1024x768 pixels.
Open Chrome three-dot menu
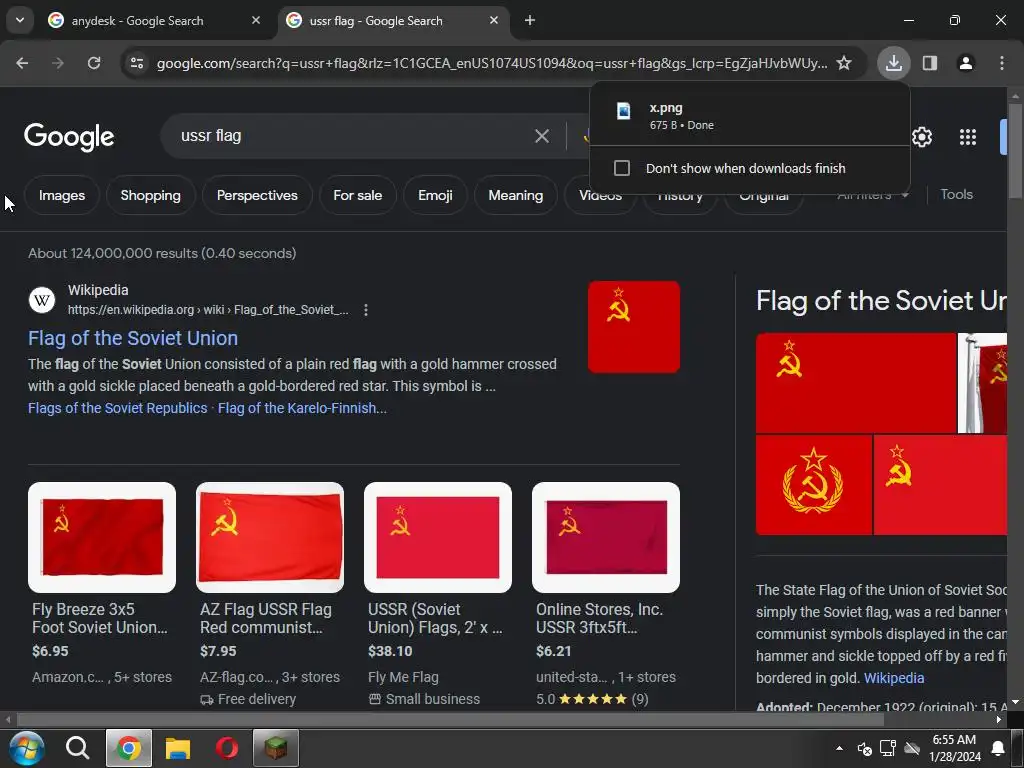(1001, 63)
